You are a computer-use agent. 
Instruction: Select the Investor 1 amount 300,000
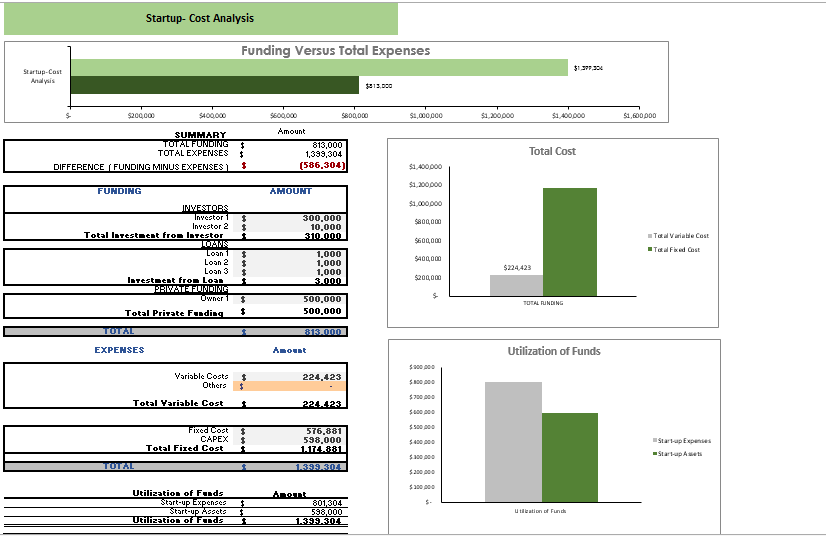coord(289,218)
